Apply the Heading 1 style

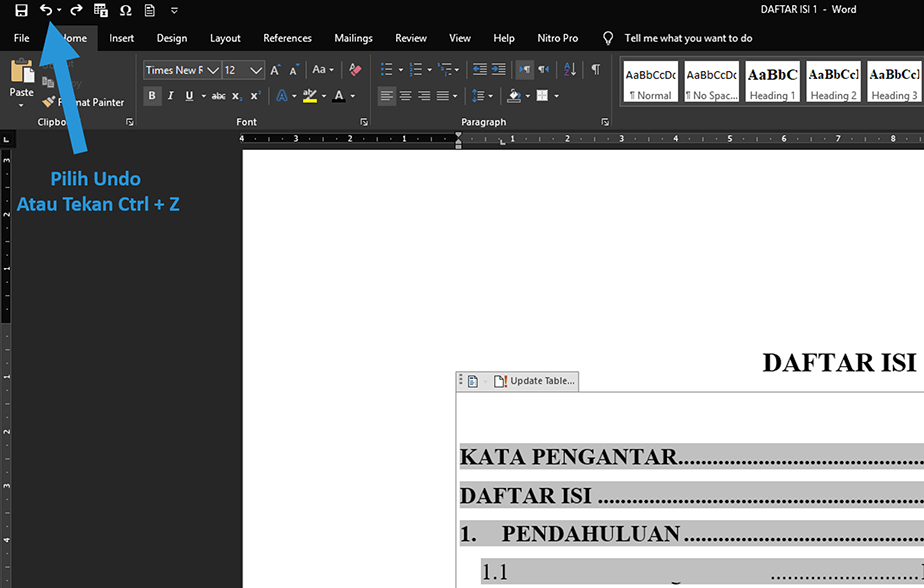click(773, 82)
